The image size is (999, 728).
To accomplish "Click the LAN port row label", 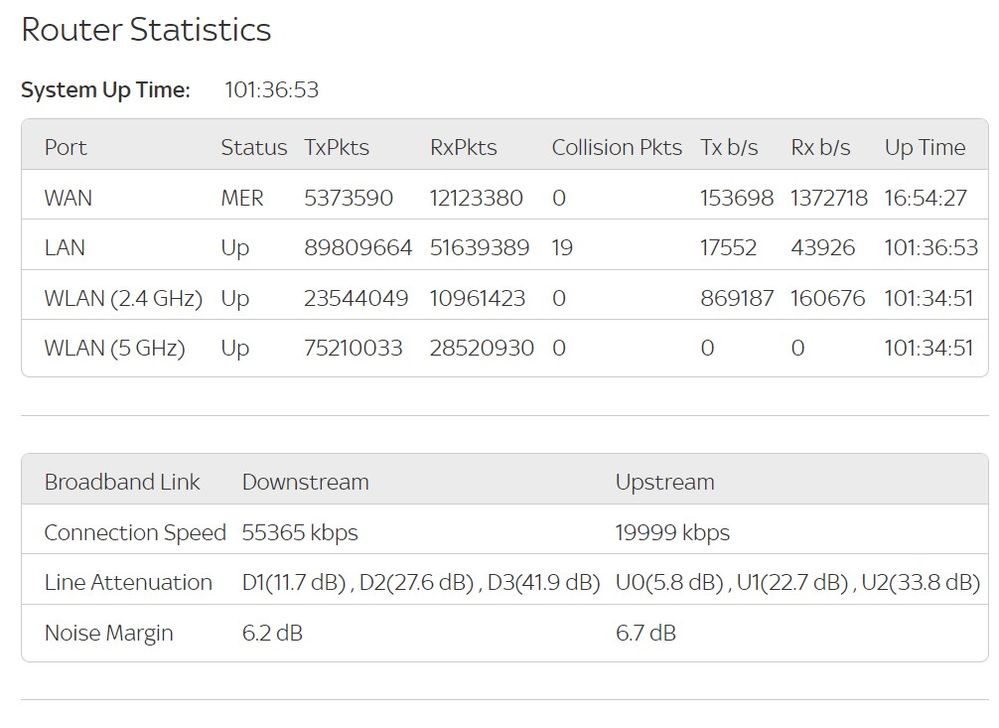I will (x=66, y=248).
